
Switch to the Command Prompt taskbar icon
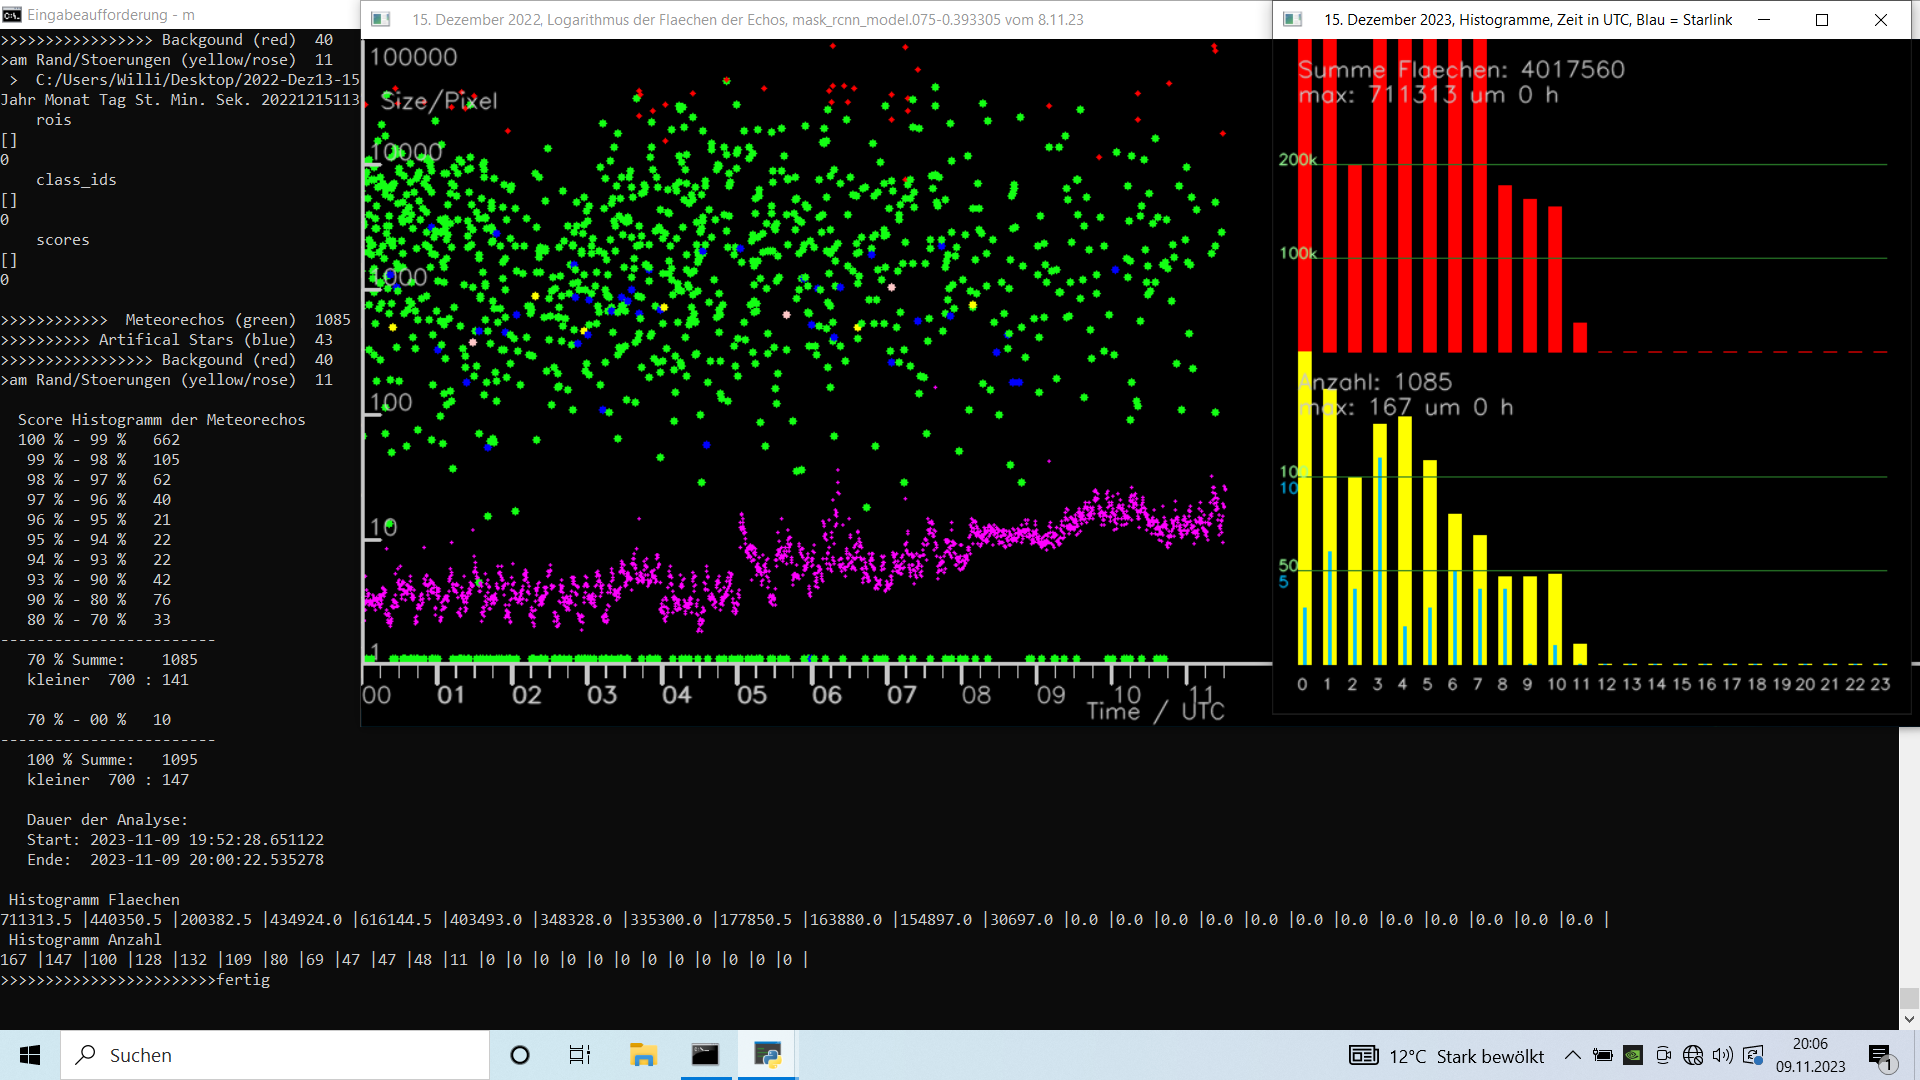coord(705,1055)
